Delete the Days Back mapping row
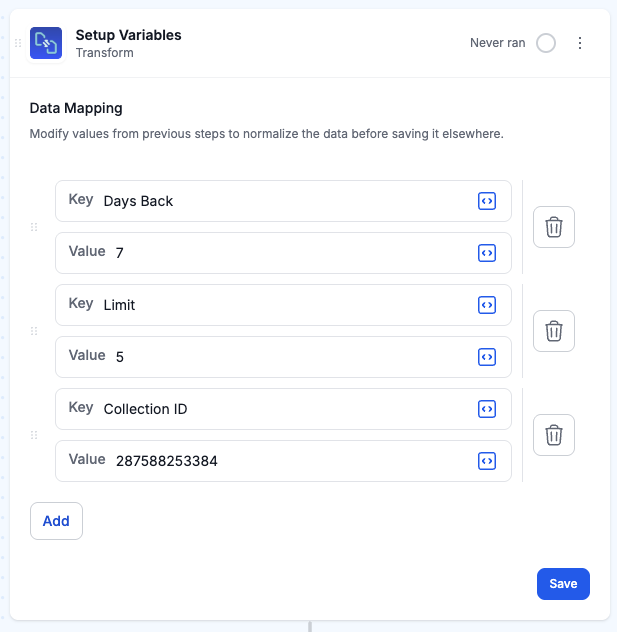 tap(554, 227)
